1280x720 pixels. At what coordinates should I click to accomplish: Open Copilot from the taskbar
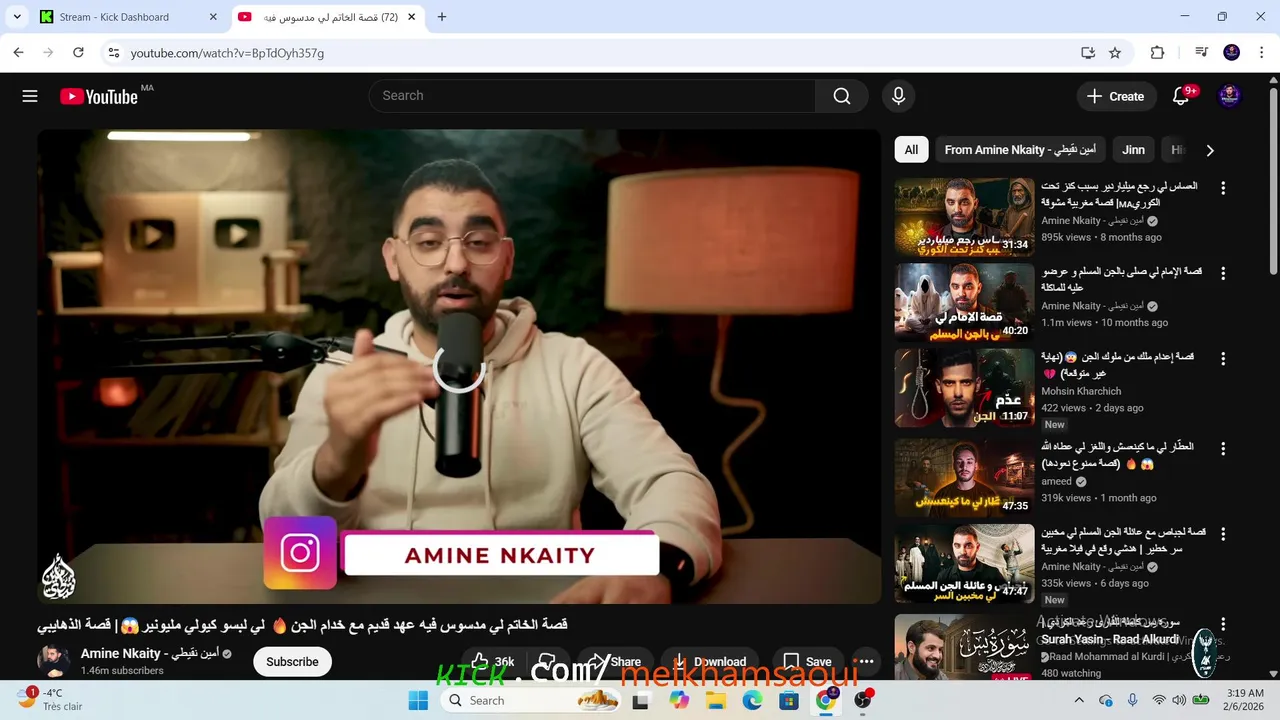(679, 701)
